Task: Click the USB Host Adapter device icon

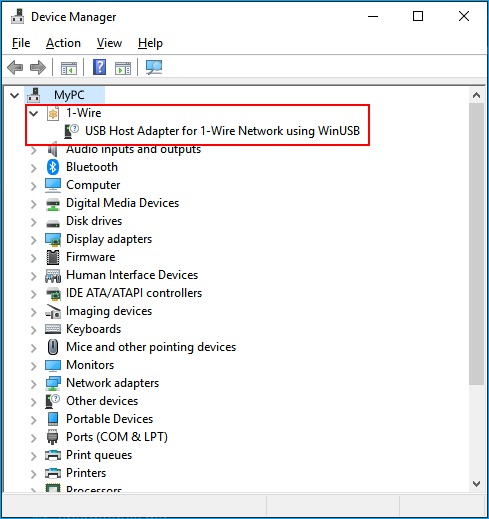Action: point(71,131)
